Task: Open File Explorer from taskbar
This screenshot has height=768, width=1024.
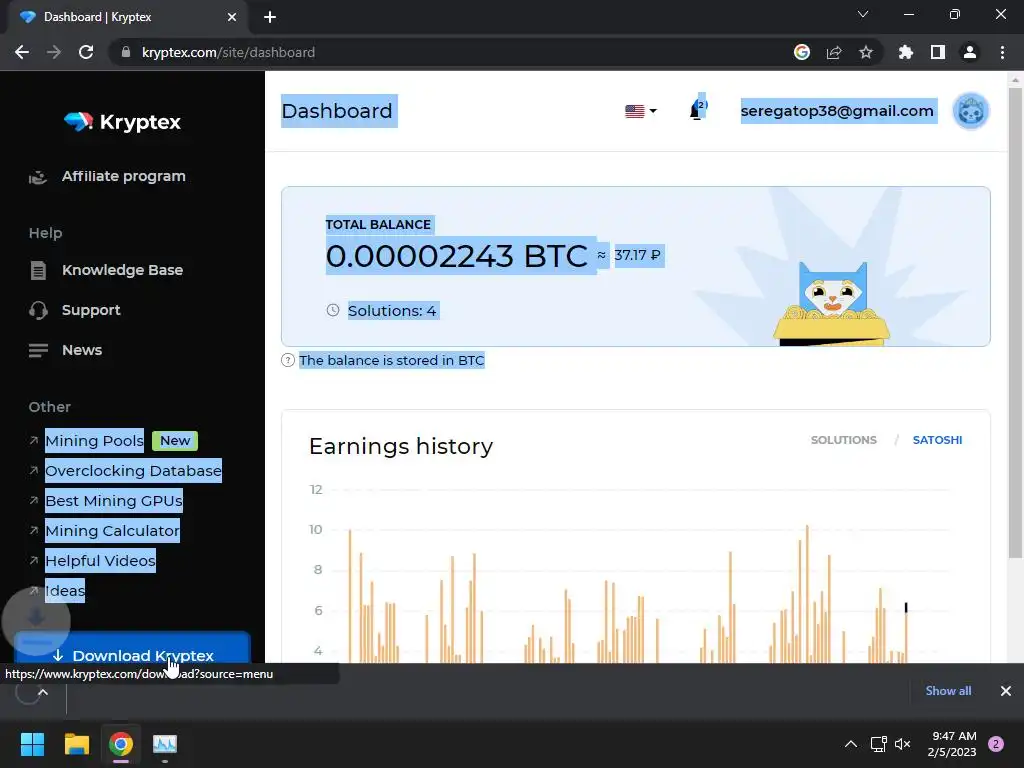Action: pos(77,744)
